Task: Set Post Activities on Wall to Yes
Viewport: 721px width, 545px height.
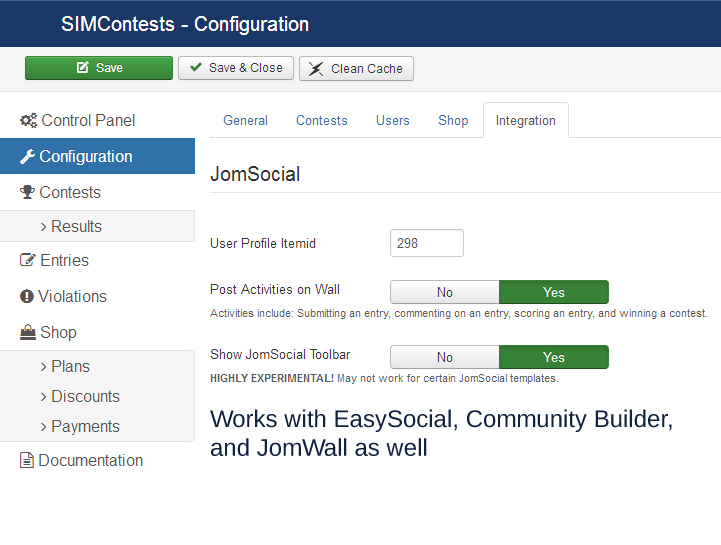Action: [x=554, y=292]
